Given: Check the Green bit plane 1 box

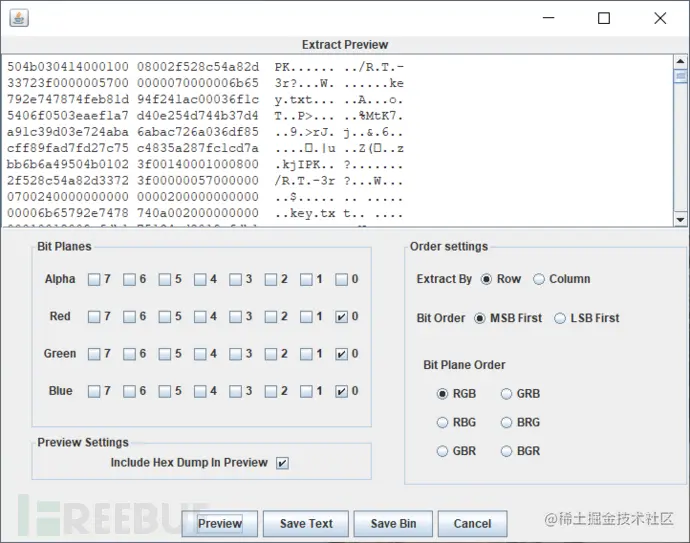Looking at the screenshot, I should coord(306,354).
